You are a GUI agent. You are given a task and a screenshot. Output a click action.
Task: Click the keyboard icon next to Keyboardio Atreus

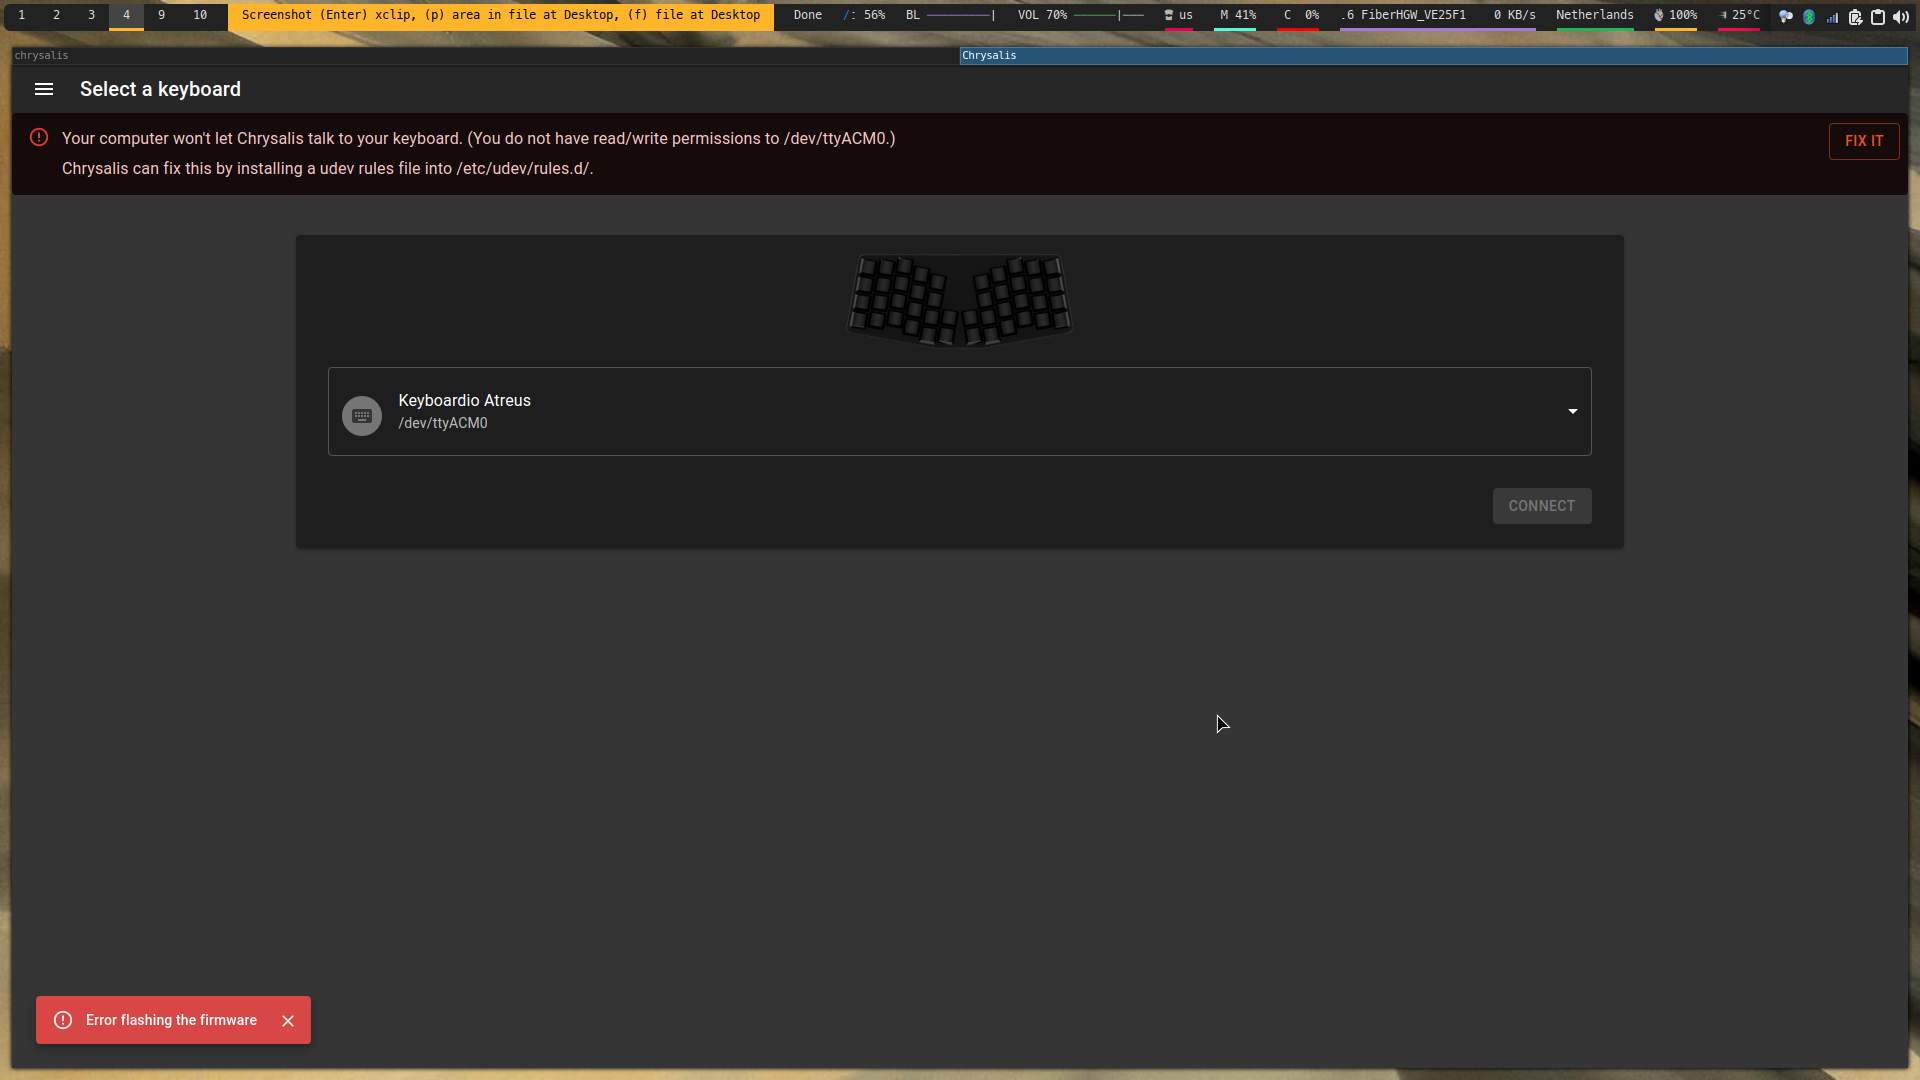click(362, 415)
